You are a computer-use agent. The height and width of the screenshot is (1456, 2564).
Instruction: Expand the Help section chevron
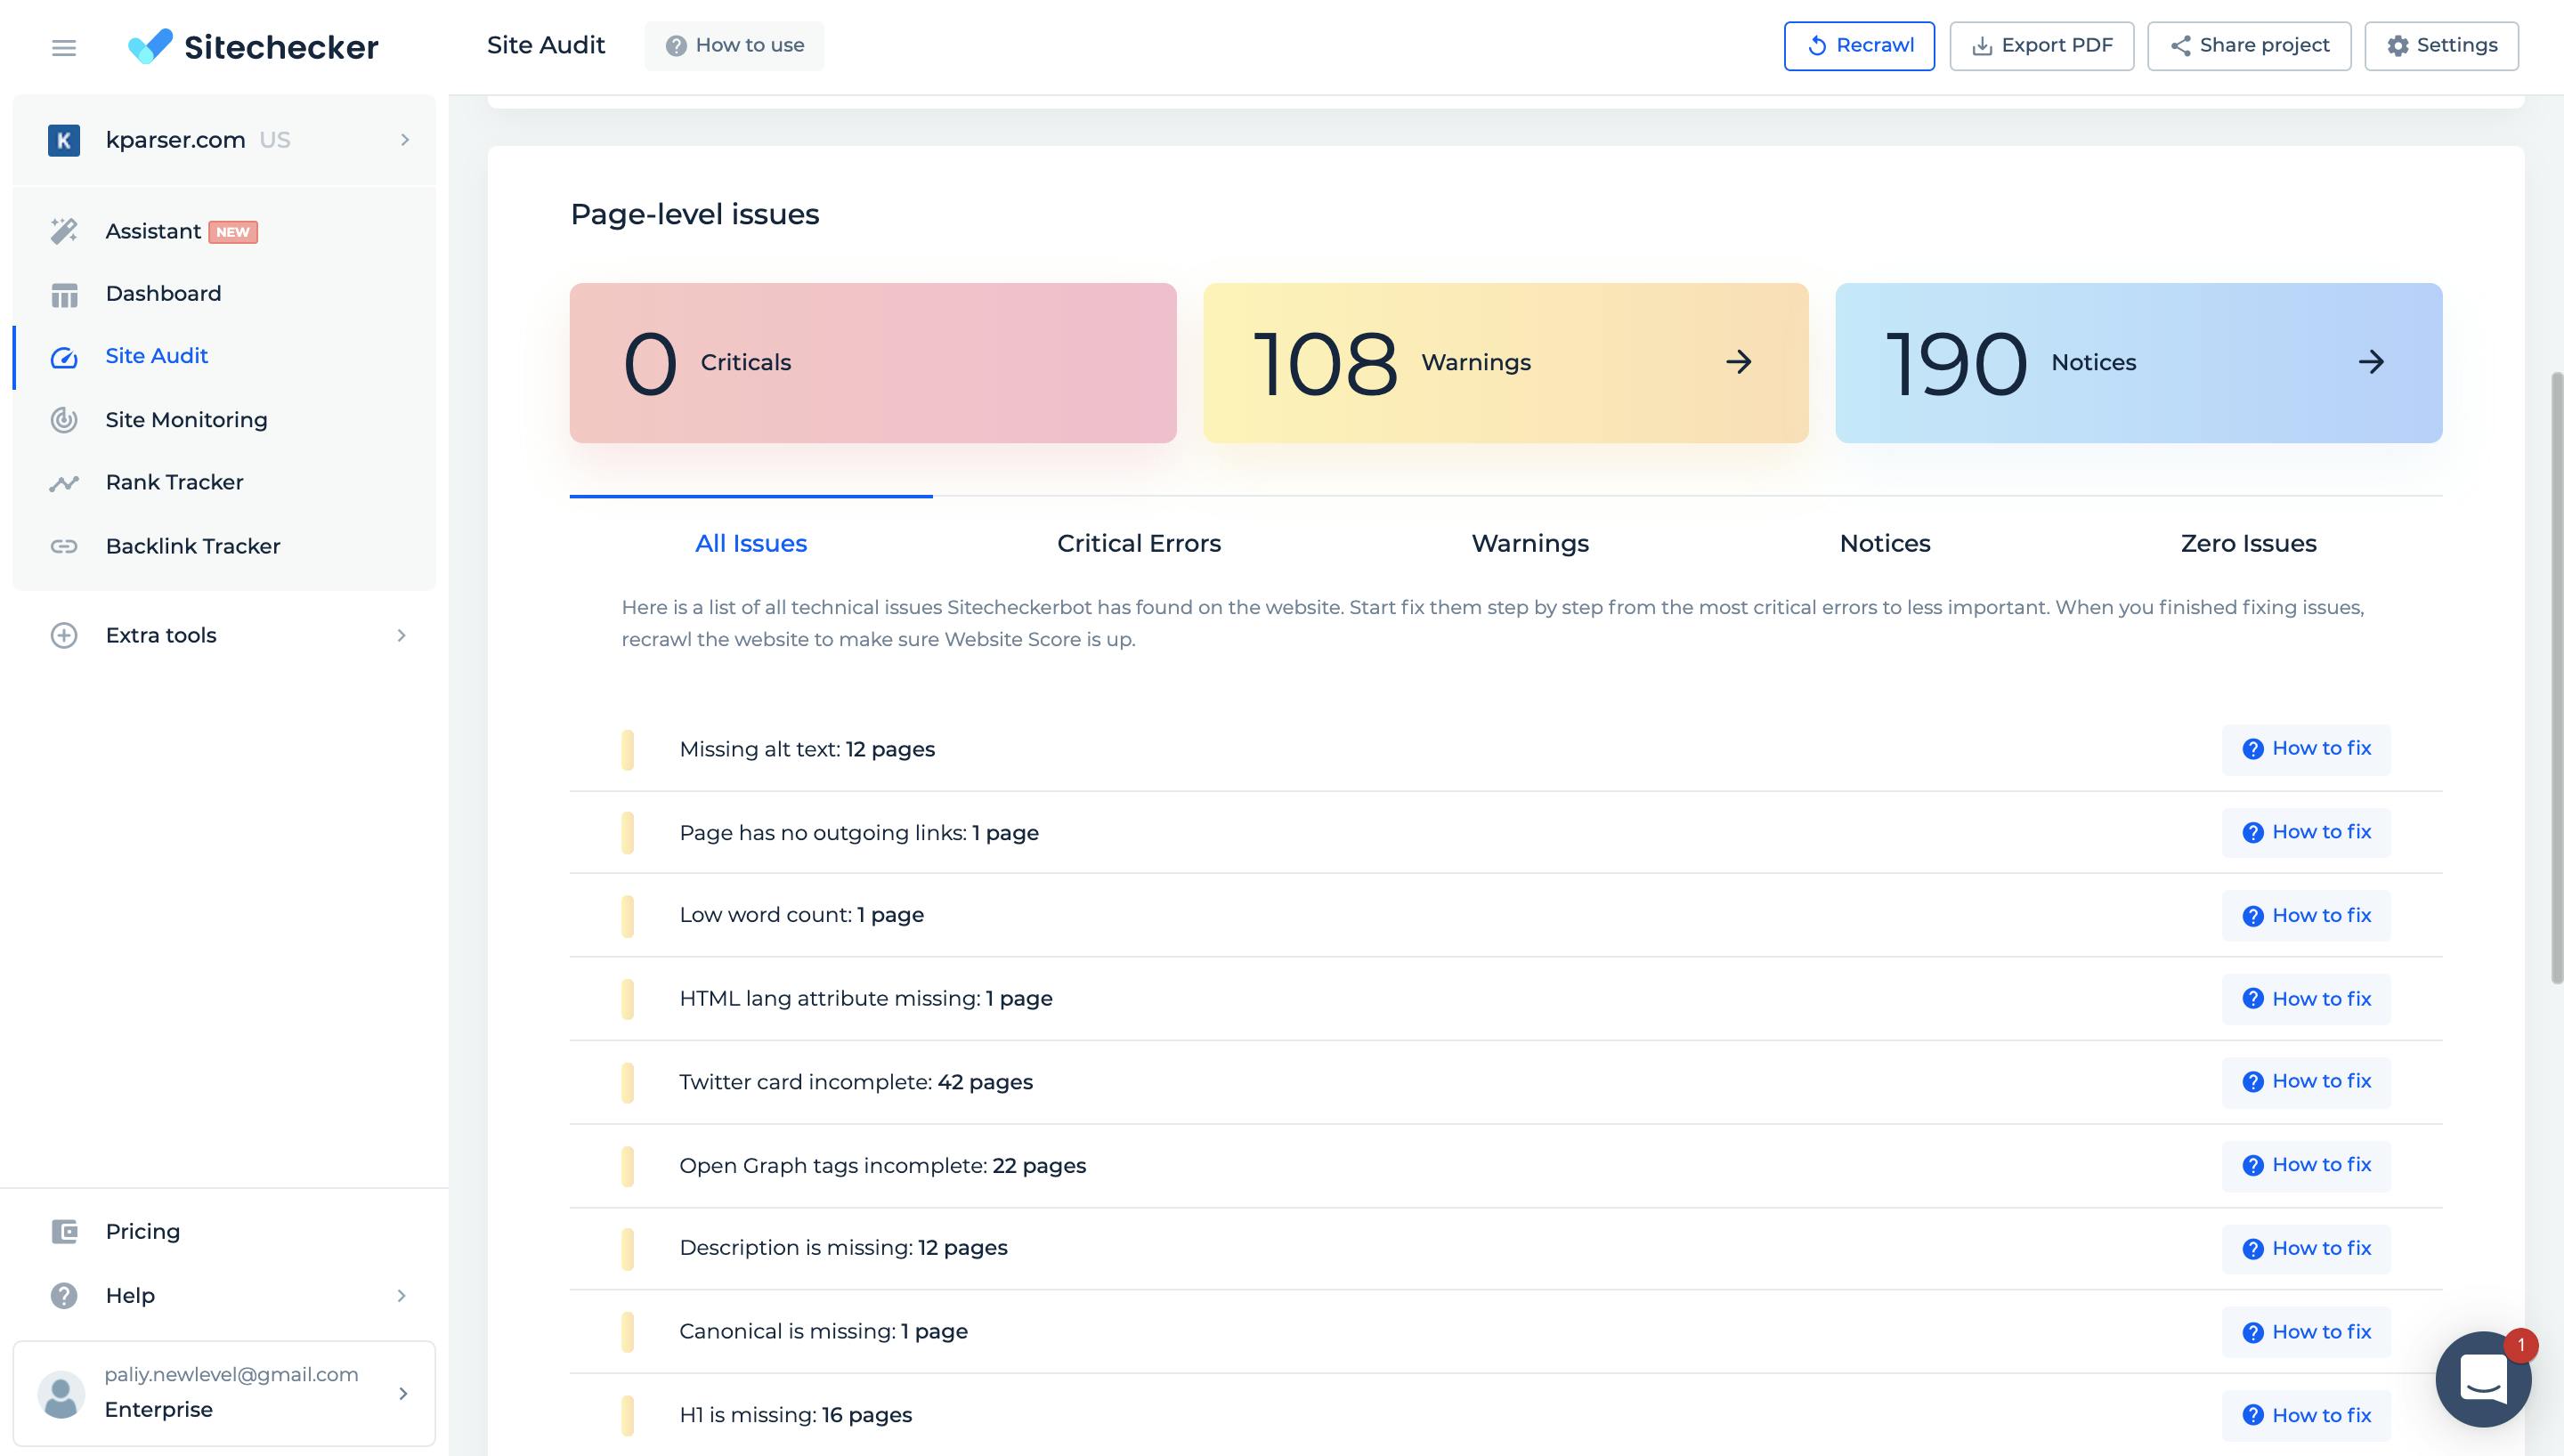pos(404,1295)
